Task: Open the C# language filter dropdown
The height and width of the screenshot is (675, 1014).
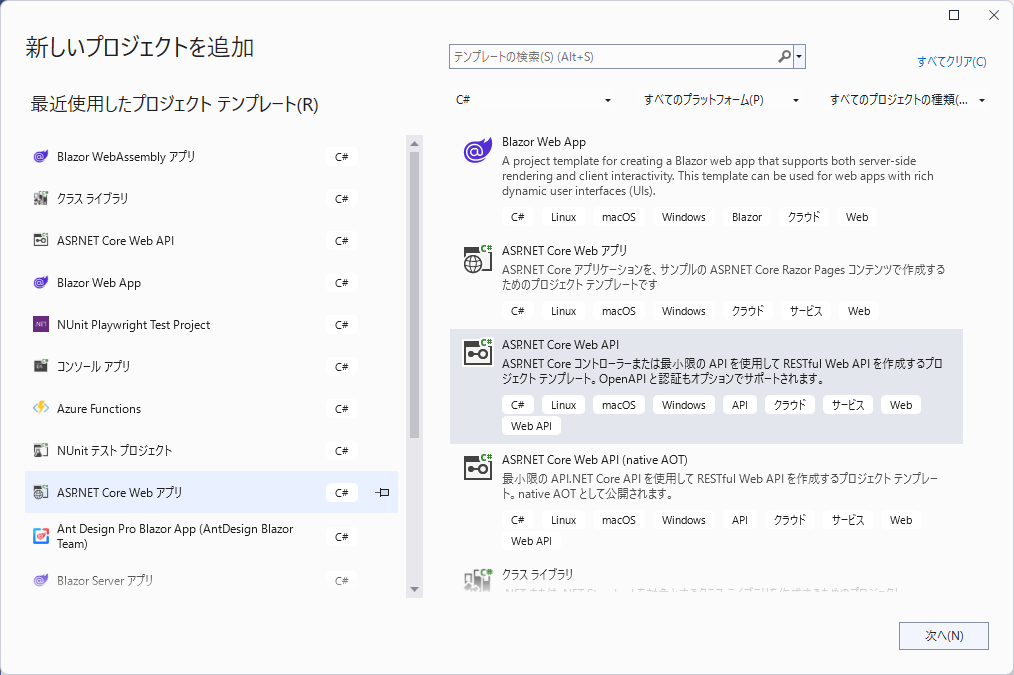Action: click(x=534, y=100)
